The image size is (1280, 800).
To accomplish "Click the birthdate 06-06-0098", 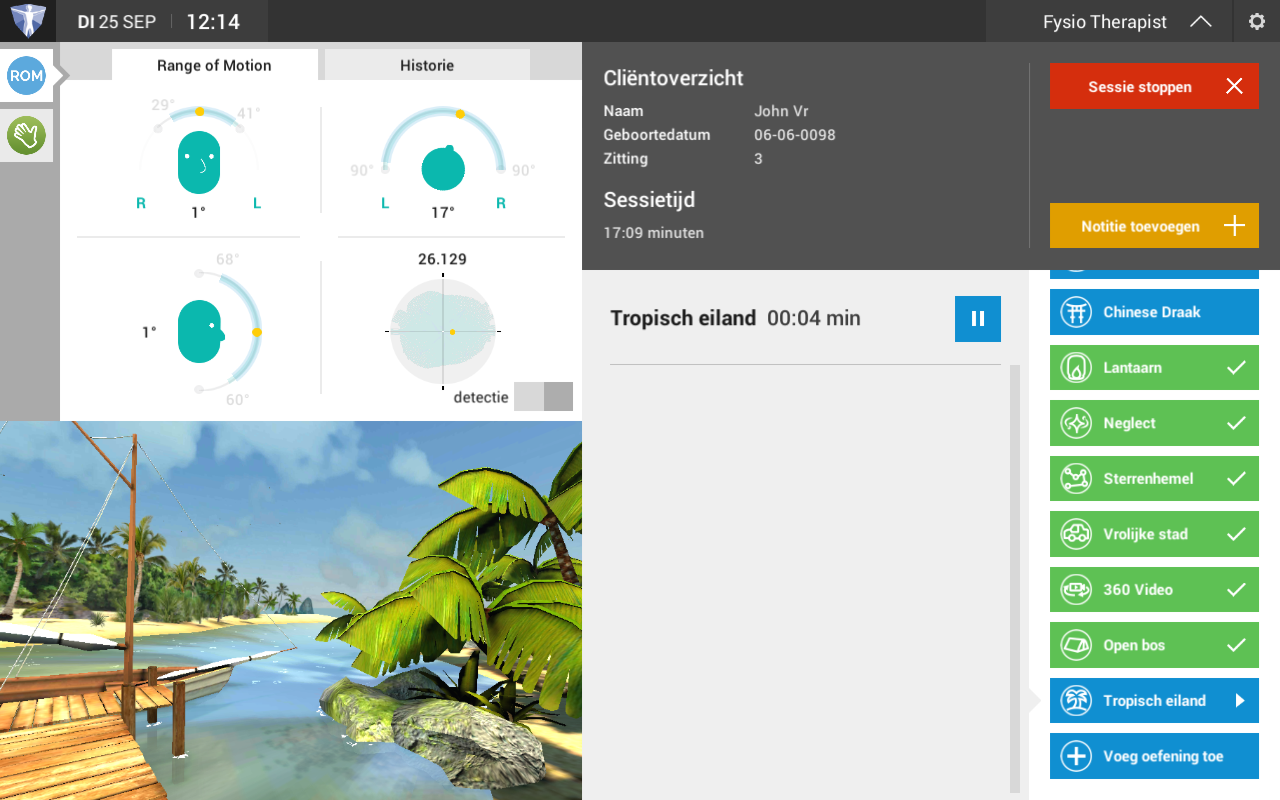I will [795, 135].
